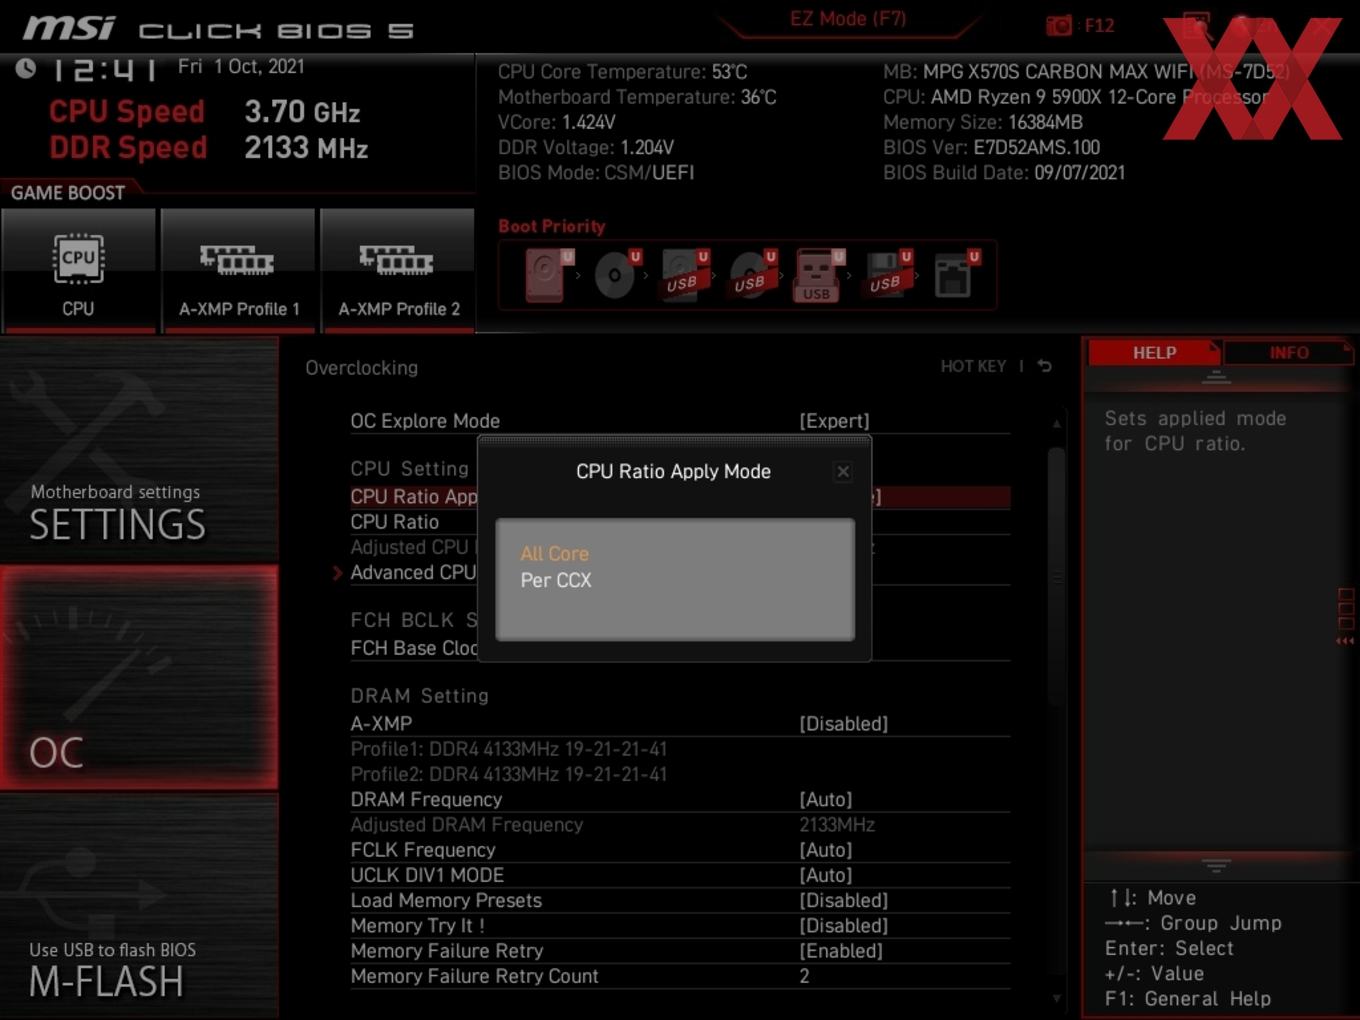Image resolution: width=1360 pixels, height=1020 pixels.
Task: Click CPU Core Temperature: 53°C readout
Action: point(622,72)
